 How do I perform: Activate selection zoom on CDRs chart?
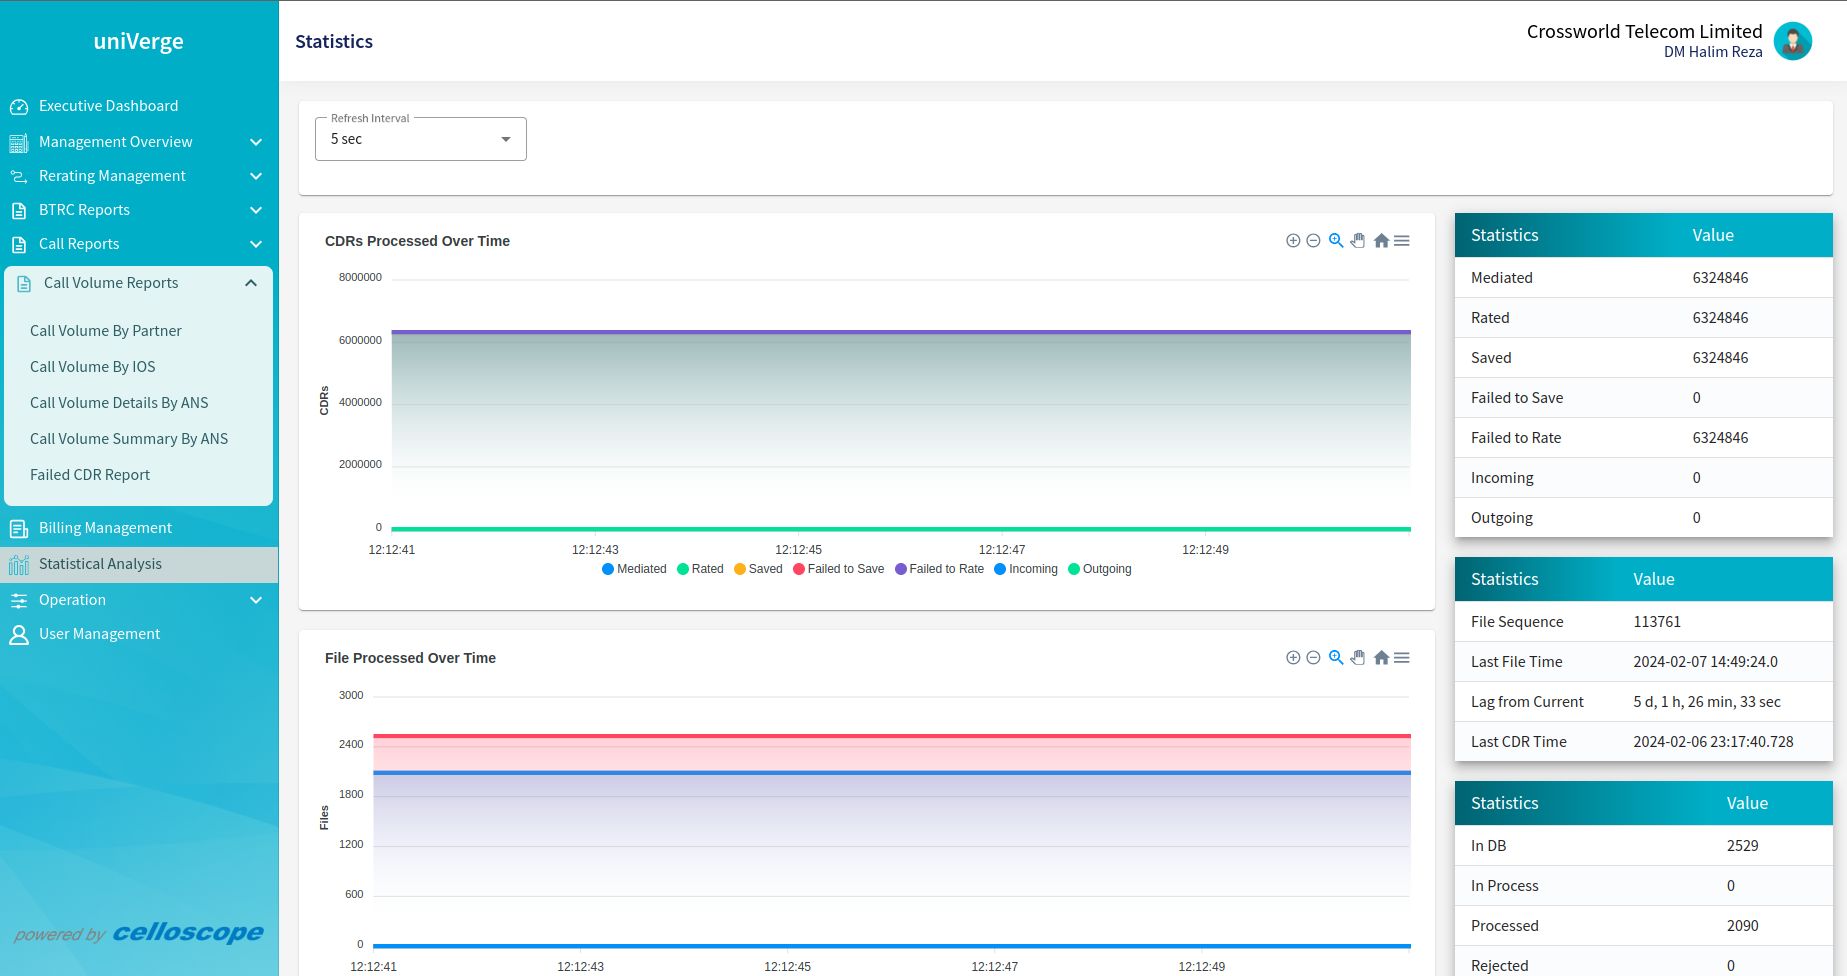(x=1336, y=241)
